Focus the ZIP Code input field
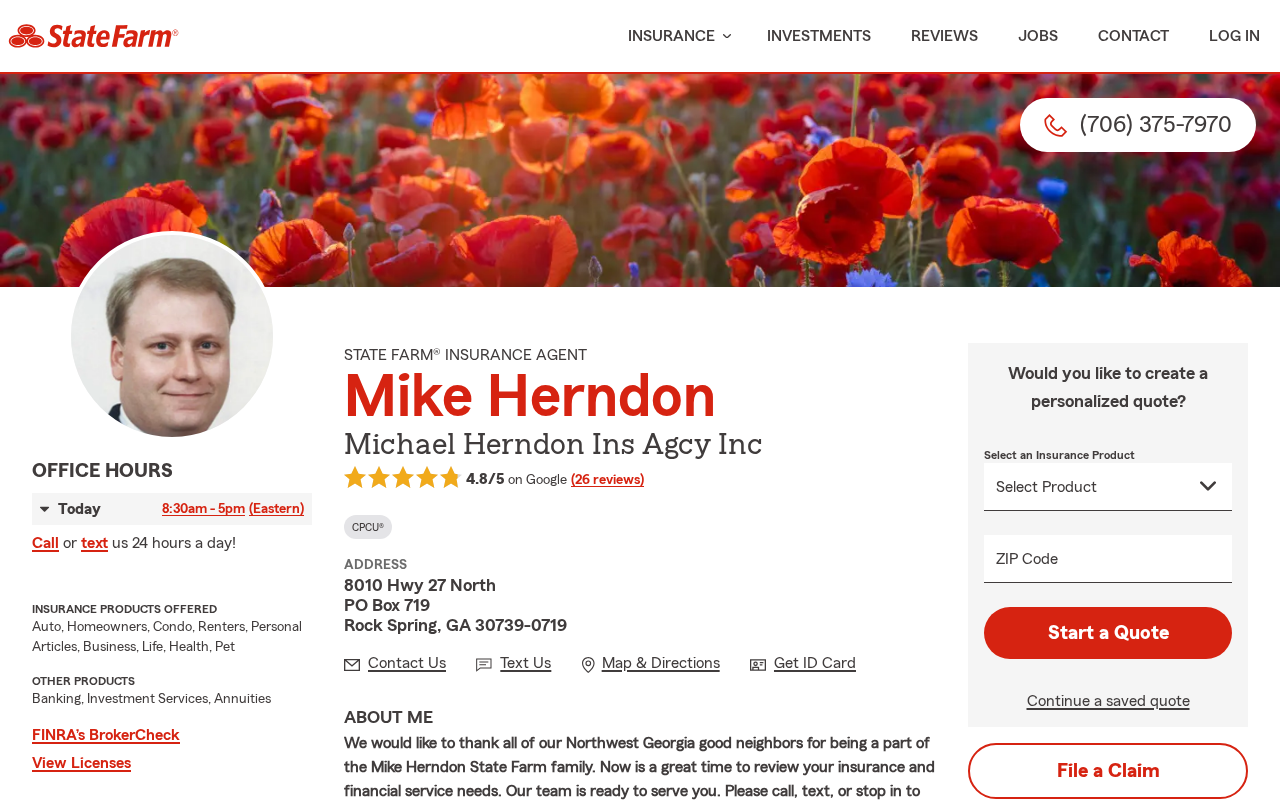This screenshot has height=800, width=1280. (1108, 559)
